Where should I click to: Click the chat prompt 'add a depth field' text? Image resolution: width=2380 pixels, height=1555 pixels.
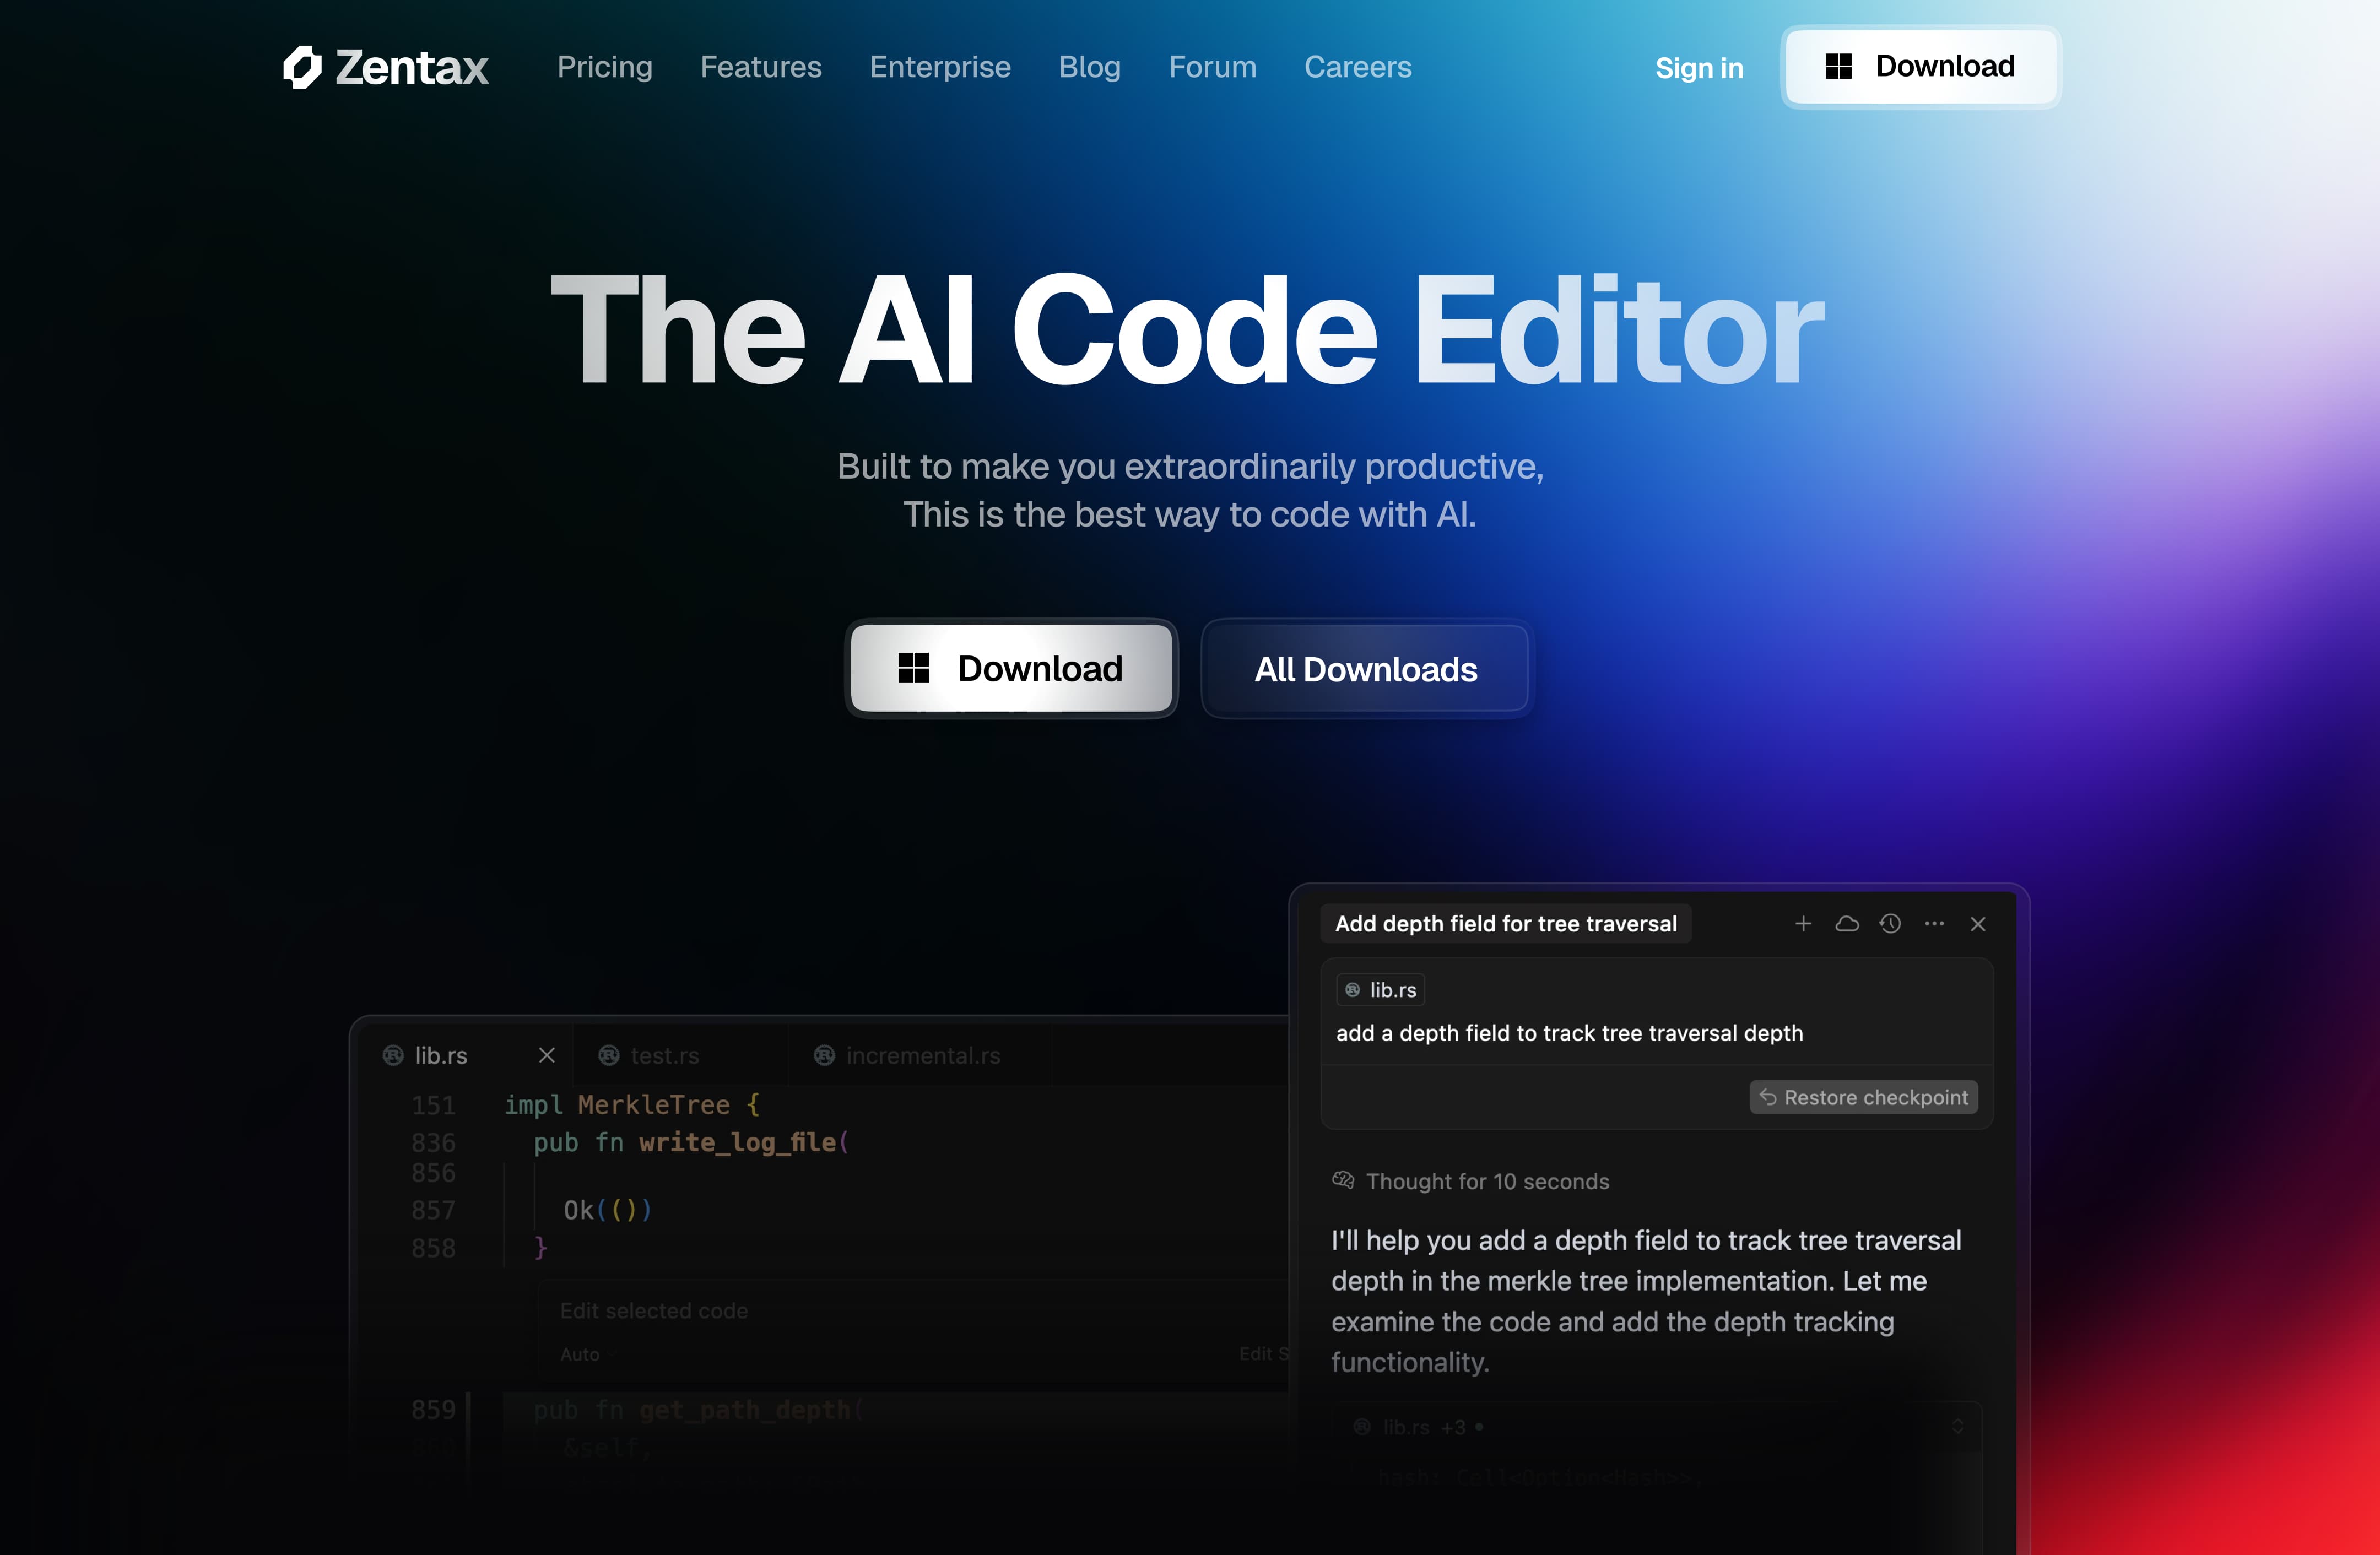pyautogui.click(x=1570, y=1033)
